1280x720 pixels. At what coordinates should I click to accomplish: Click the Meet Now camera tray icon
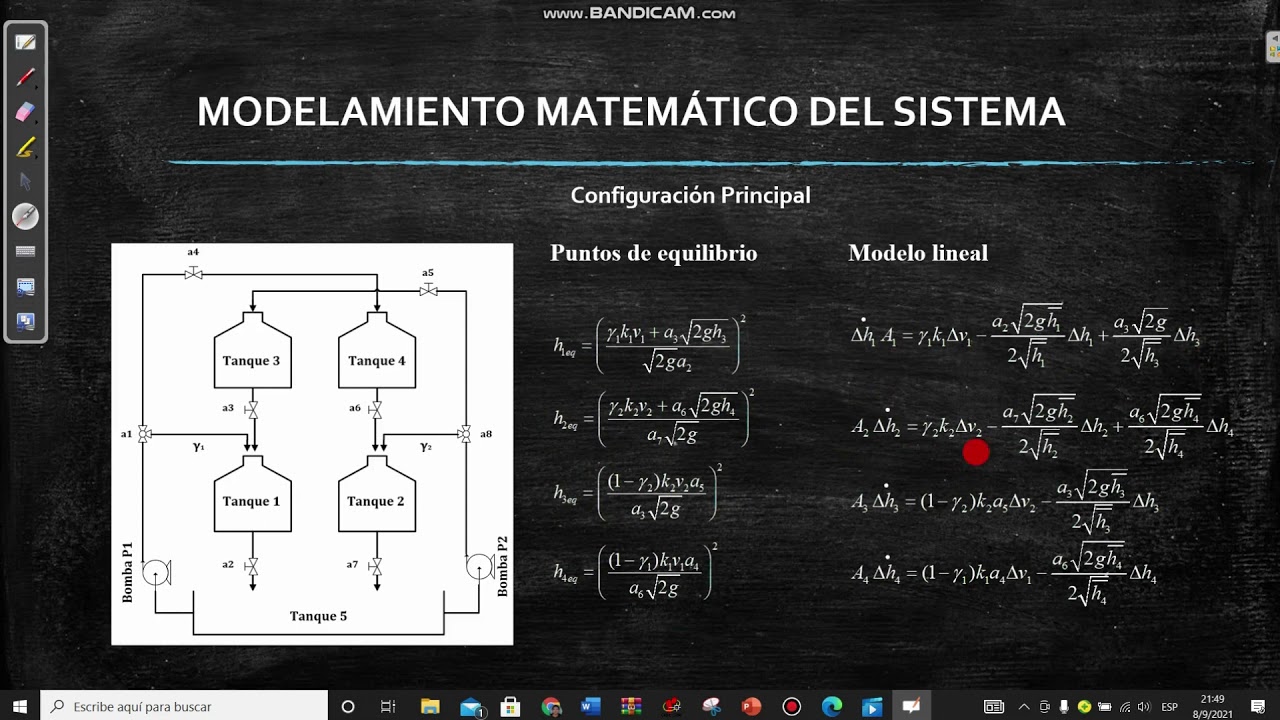tap(1045, 707)
